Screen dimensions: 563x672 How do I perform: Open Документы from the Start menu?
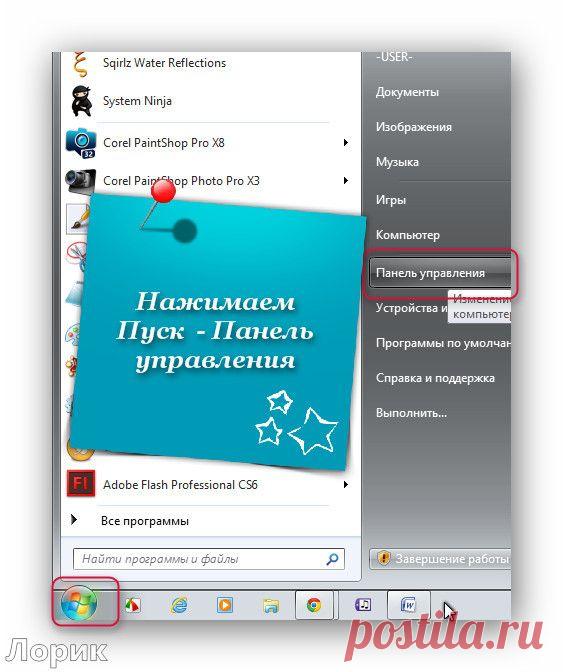407,92
